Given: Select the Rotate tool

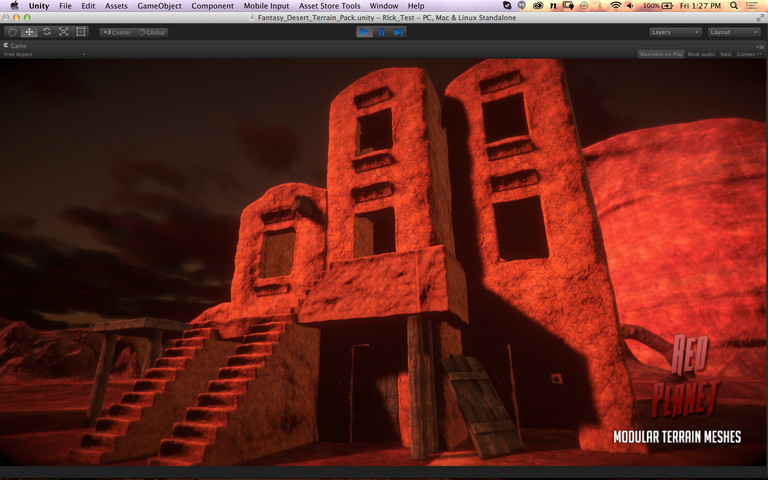Looking at the screenshot, I should coord(47,32).
